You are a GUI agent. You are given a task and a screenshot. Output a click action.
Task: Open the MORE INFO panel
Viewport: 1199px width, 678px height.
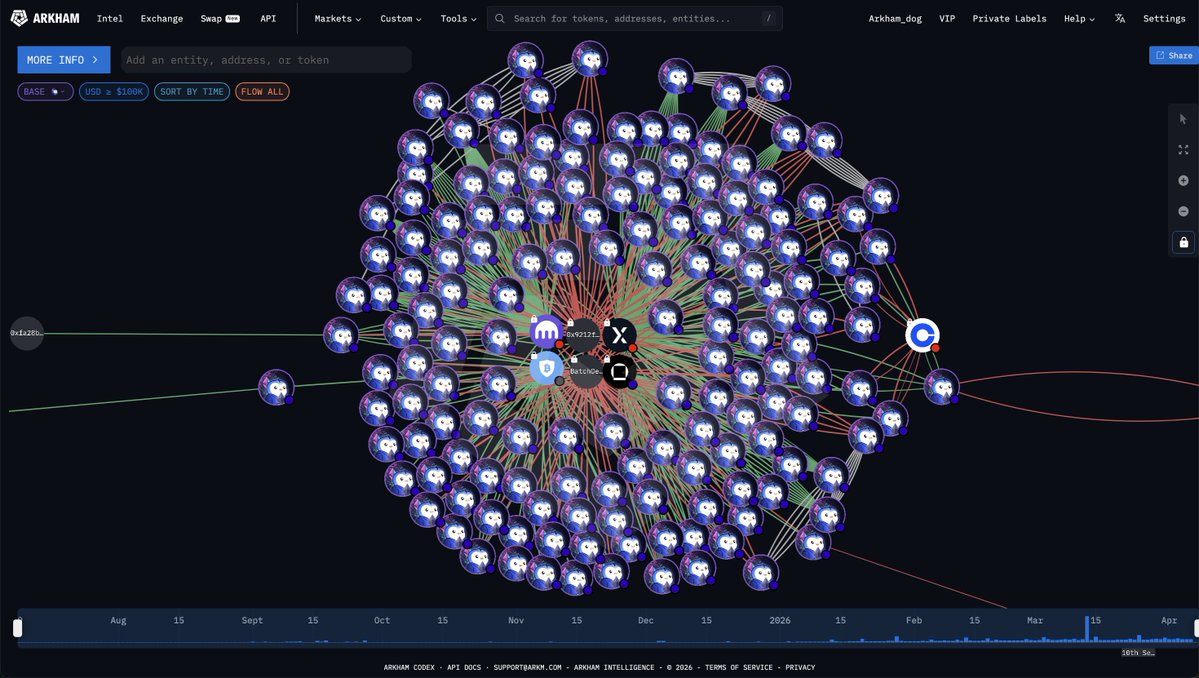(x=63, y=60)
